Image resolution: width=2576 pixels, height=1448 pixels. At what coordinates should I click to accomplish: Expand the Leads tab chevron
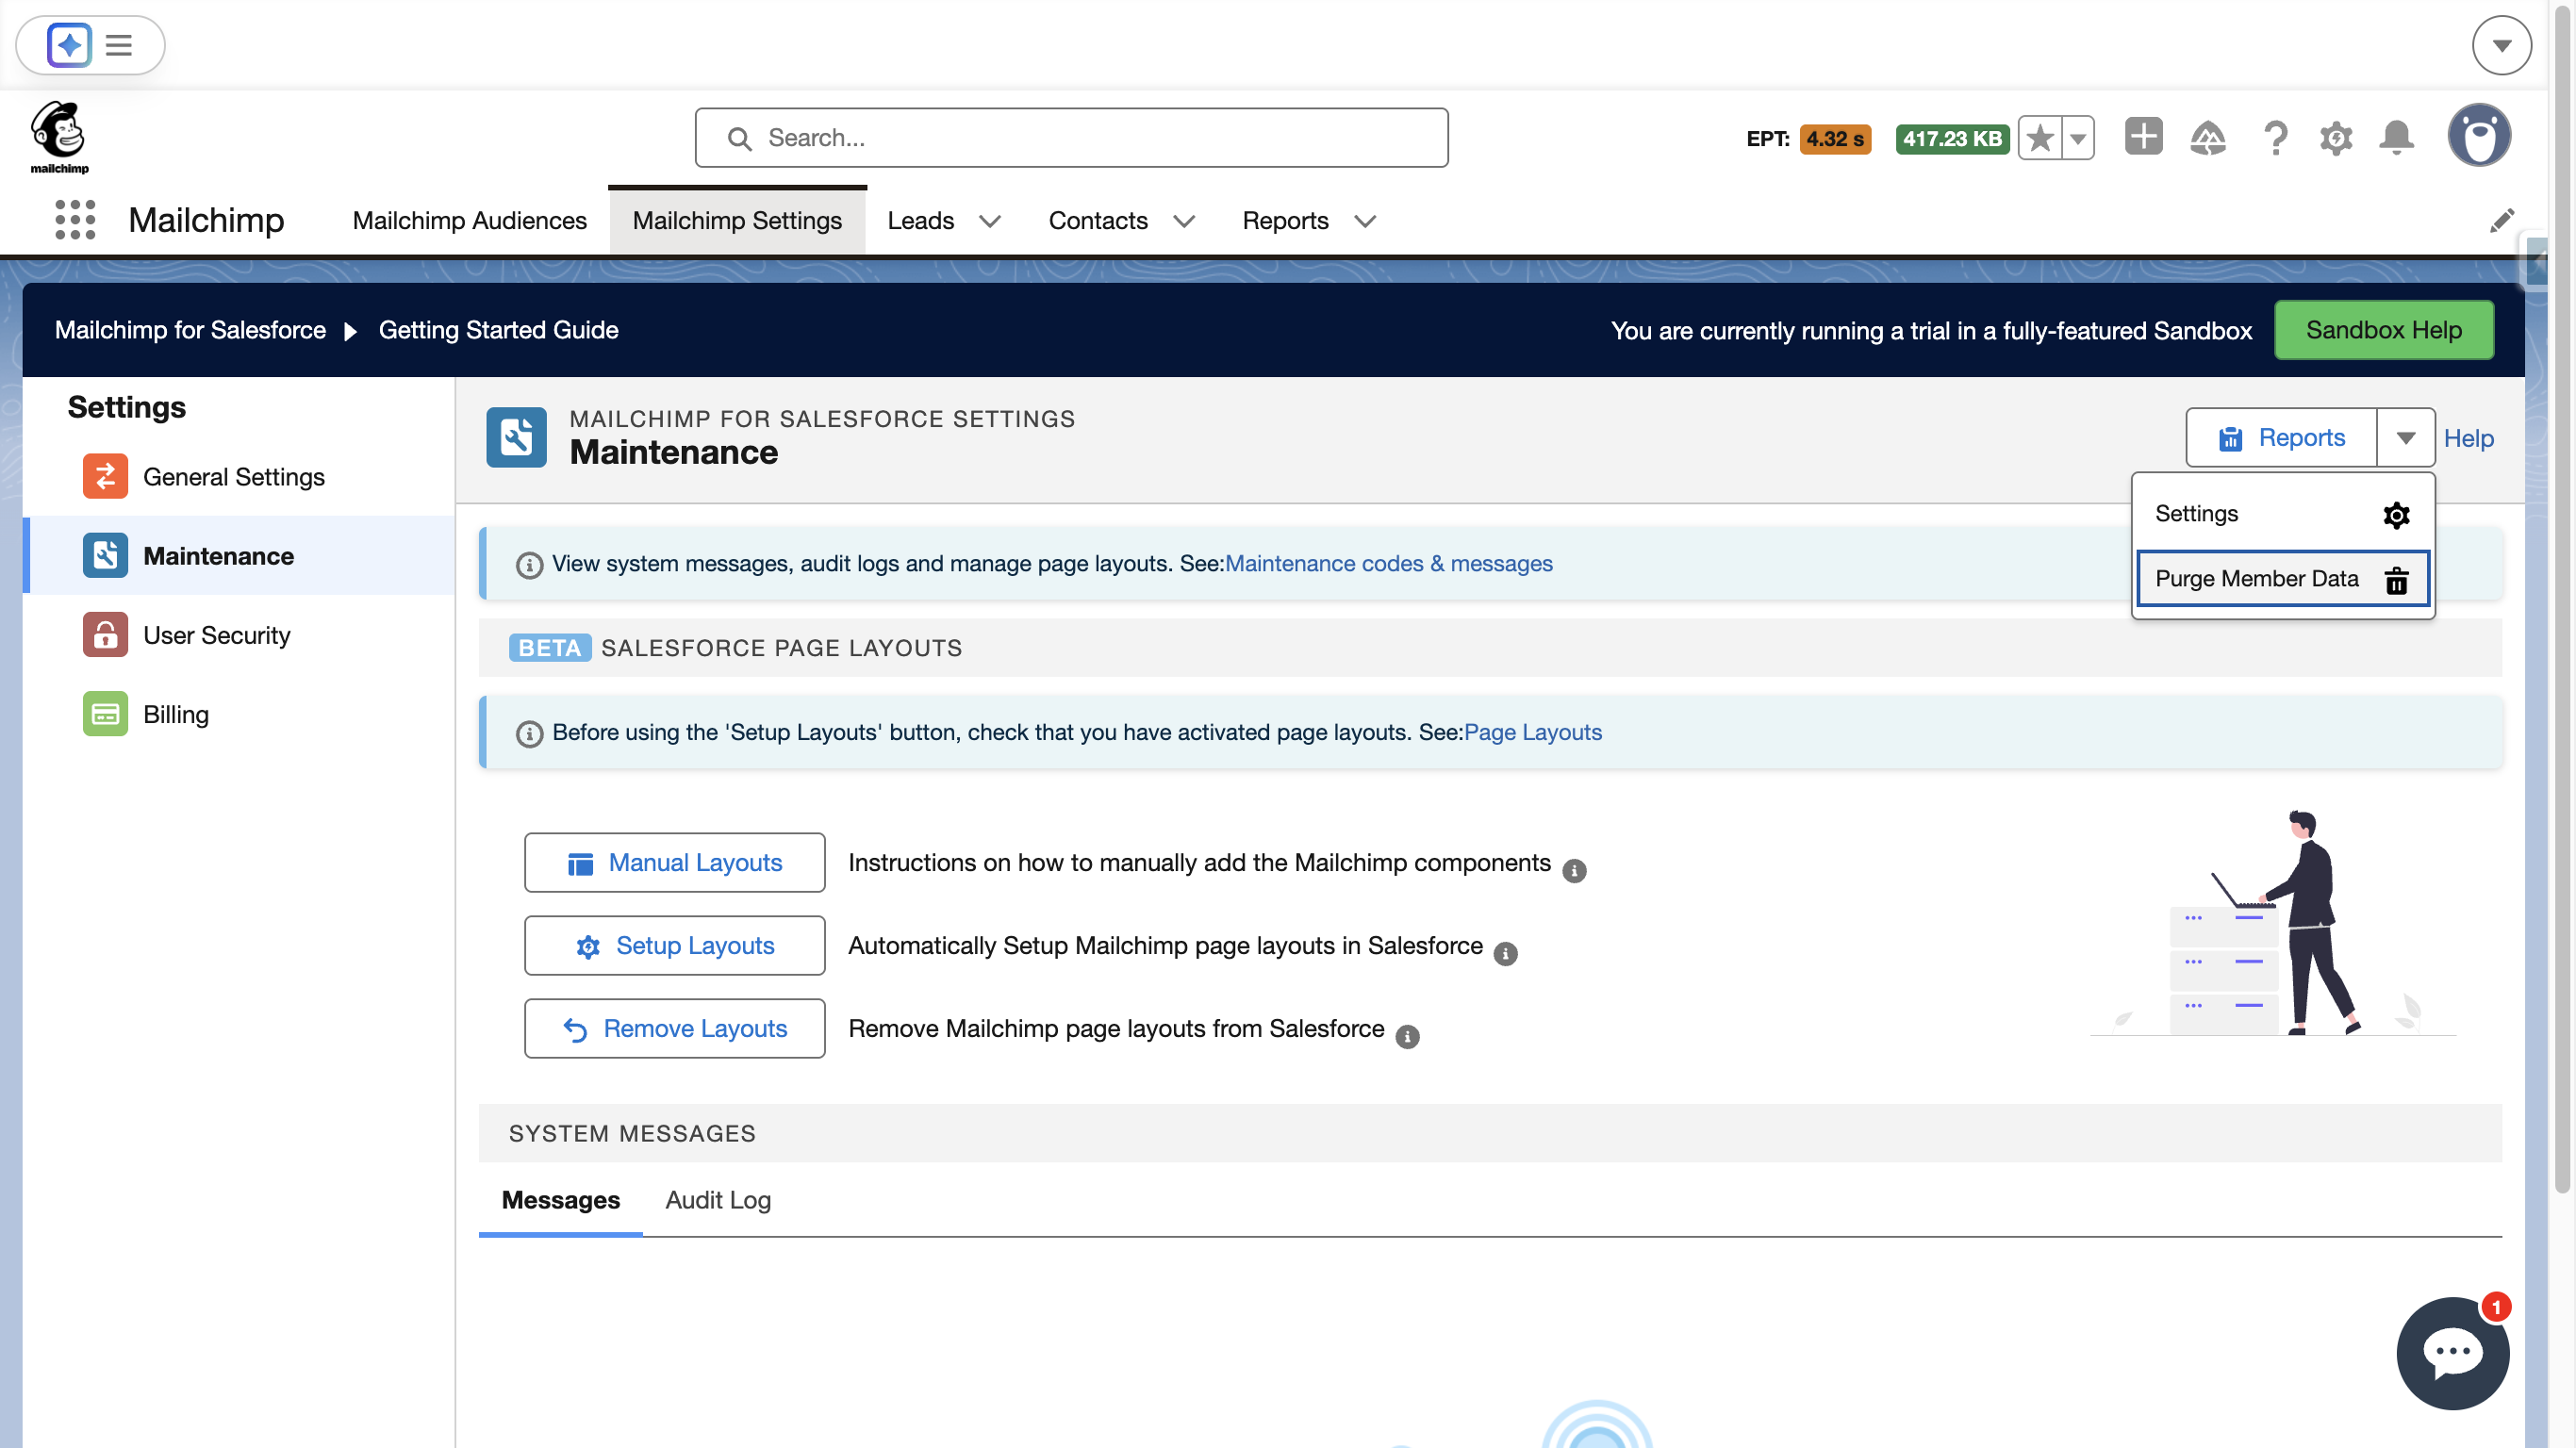pos(990,221)
